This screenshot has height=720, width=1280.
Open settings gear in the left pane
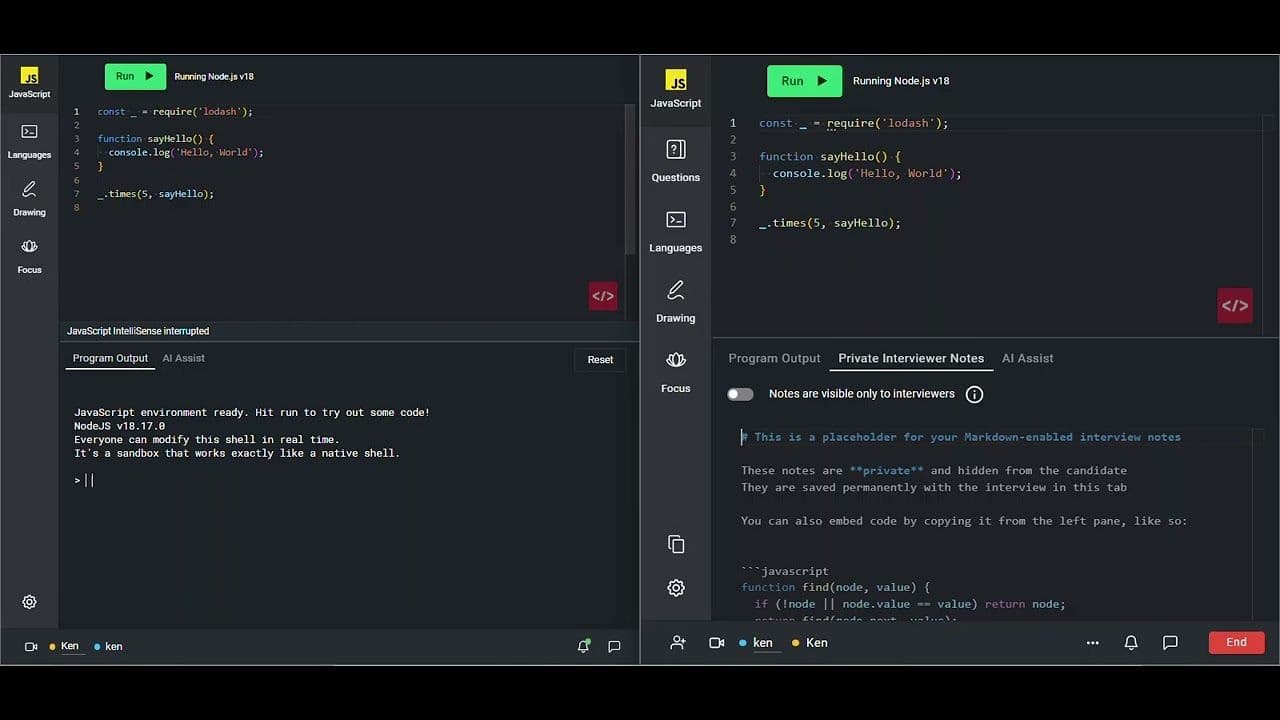29,602
